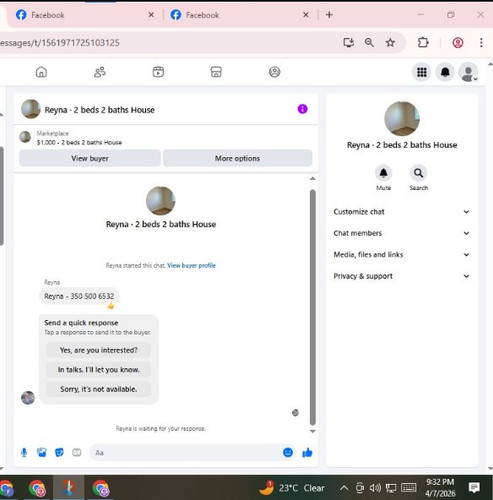Click the chat messages vertical scrollbar
493x500 pixels.
[313, 307]
